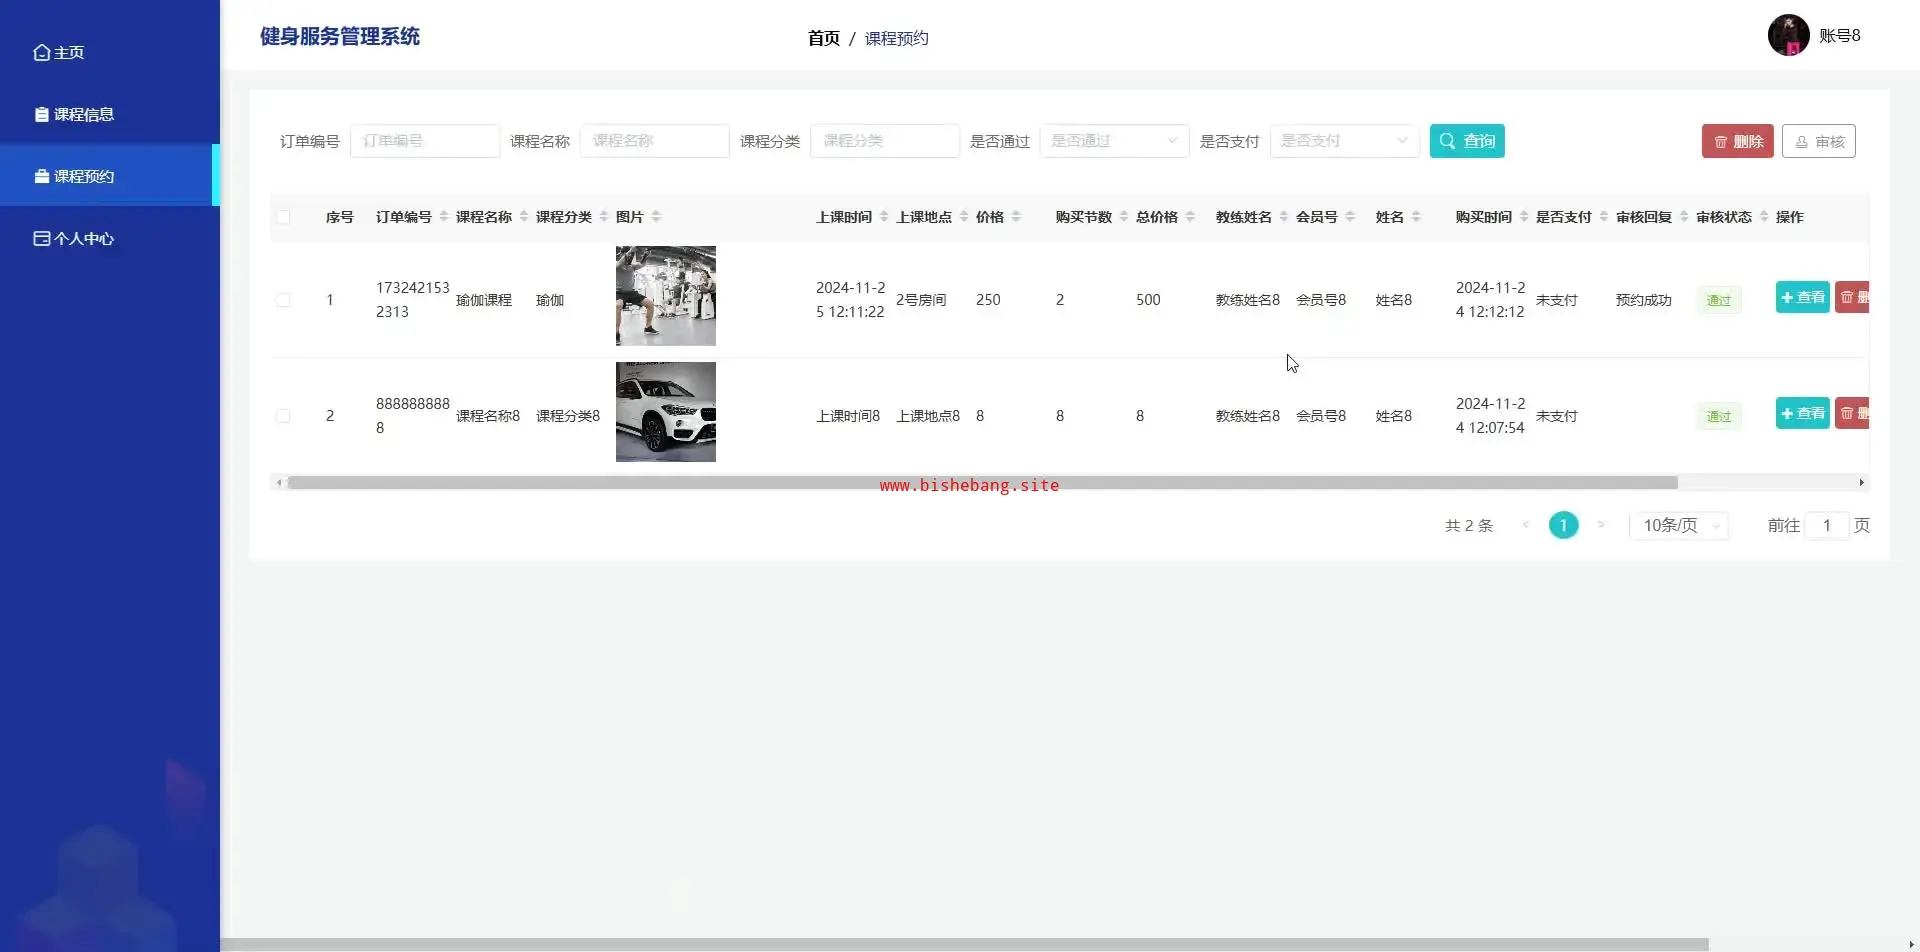Navigate to 个人中心 in the sidebar
Screen dimensions: 1920x952
point(84,239)
